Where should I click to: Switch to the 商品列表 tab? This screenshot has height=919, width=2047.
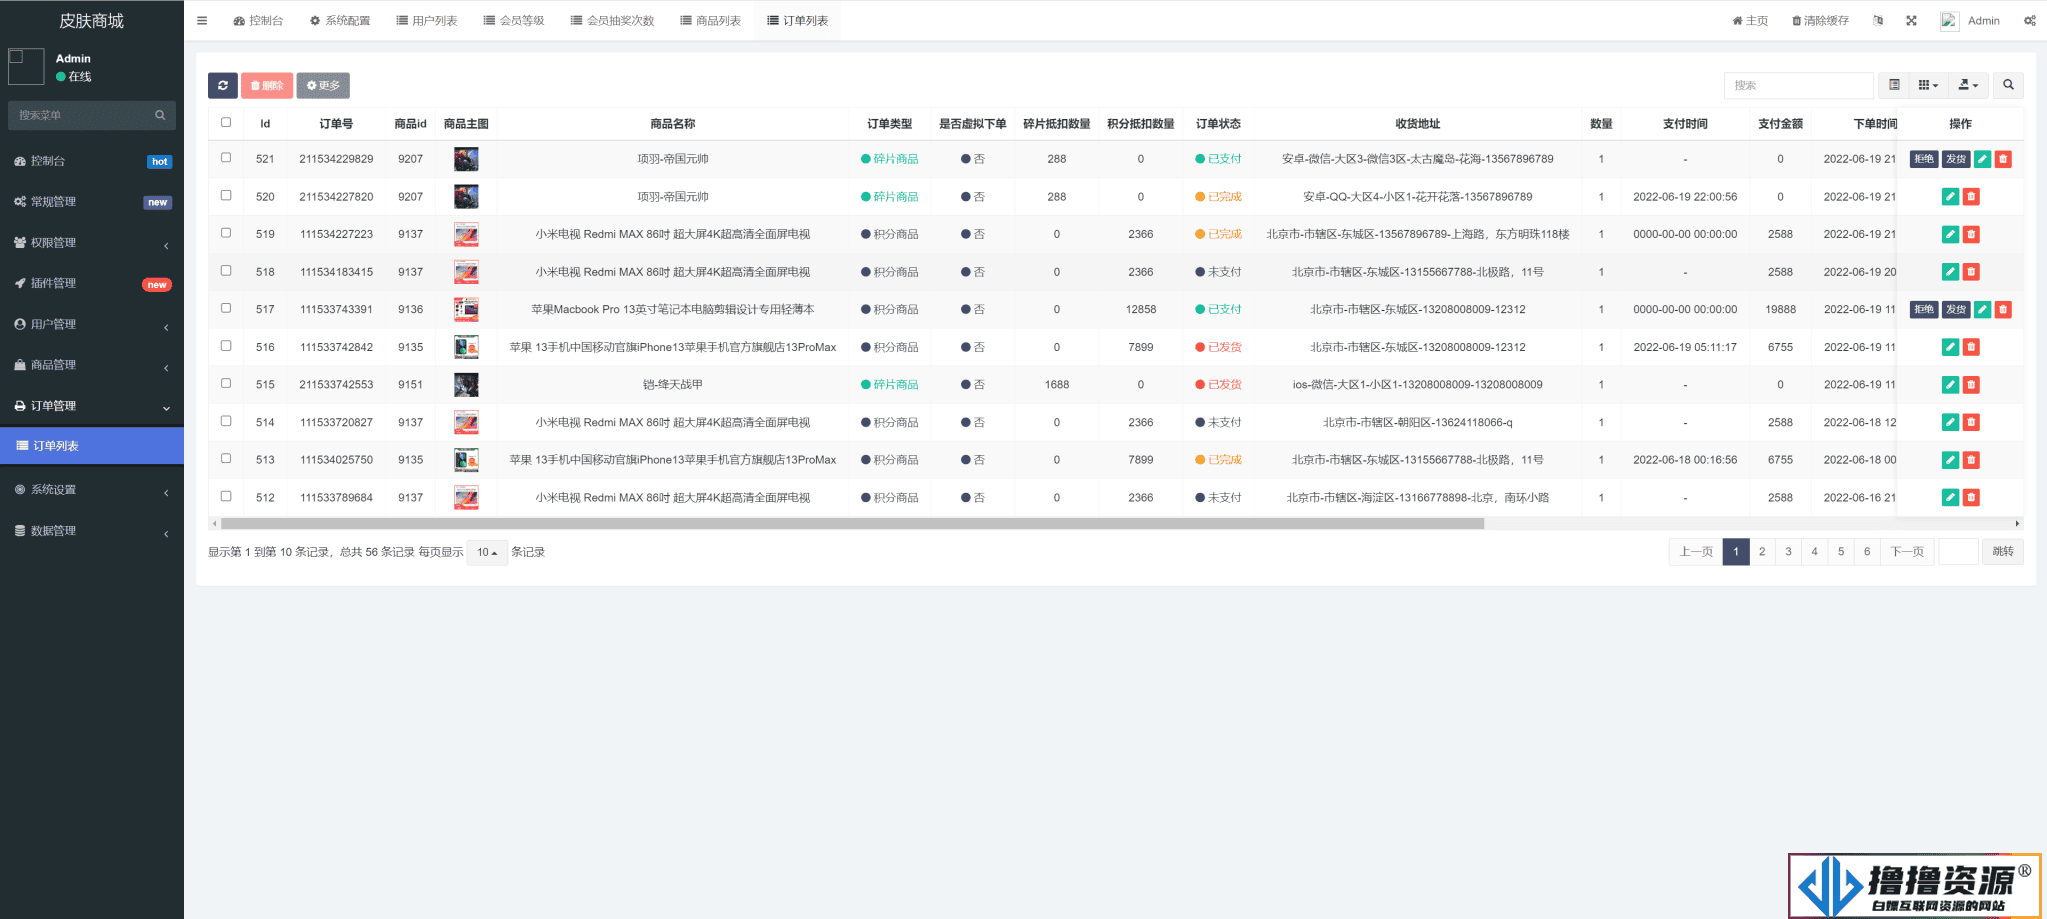(711, 20)
